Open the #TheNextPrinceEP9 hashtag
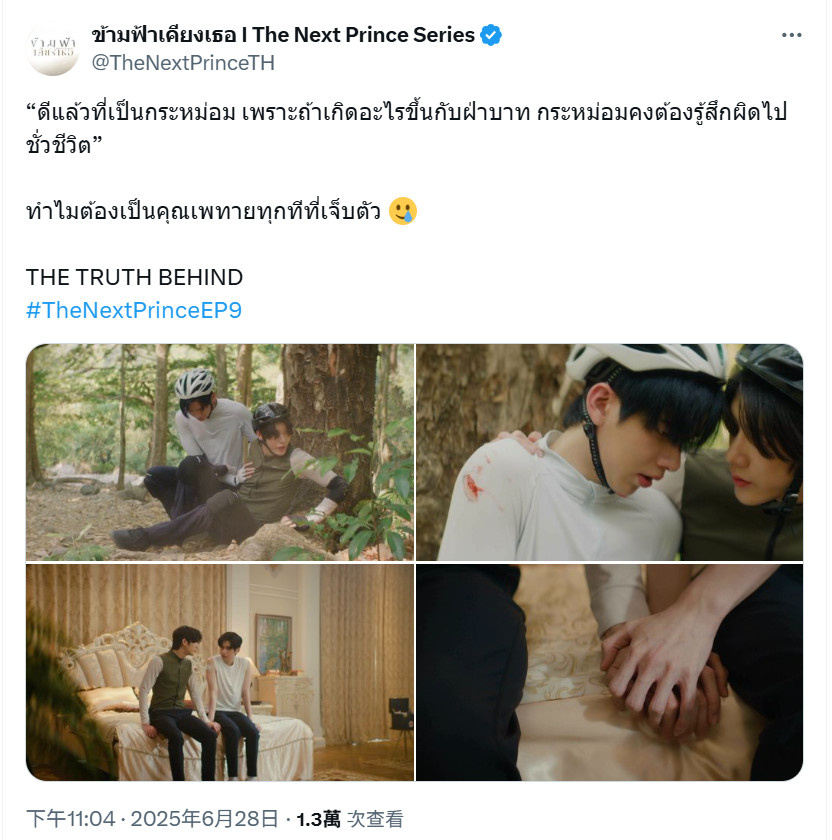 coord(134,310)
